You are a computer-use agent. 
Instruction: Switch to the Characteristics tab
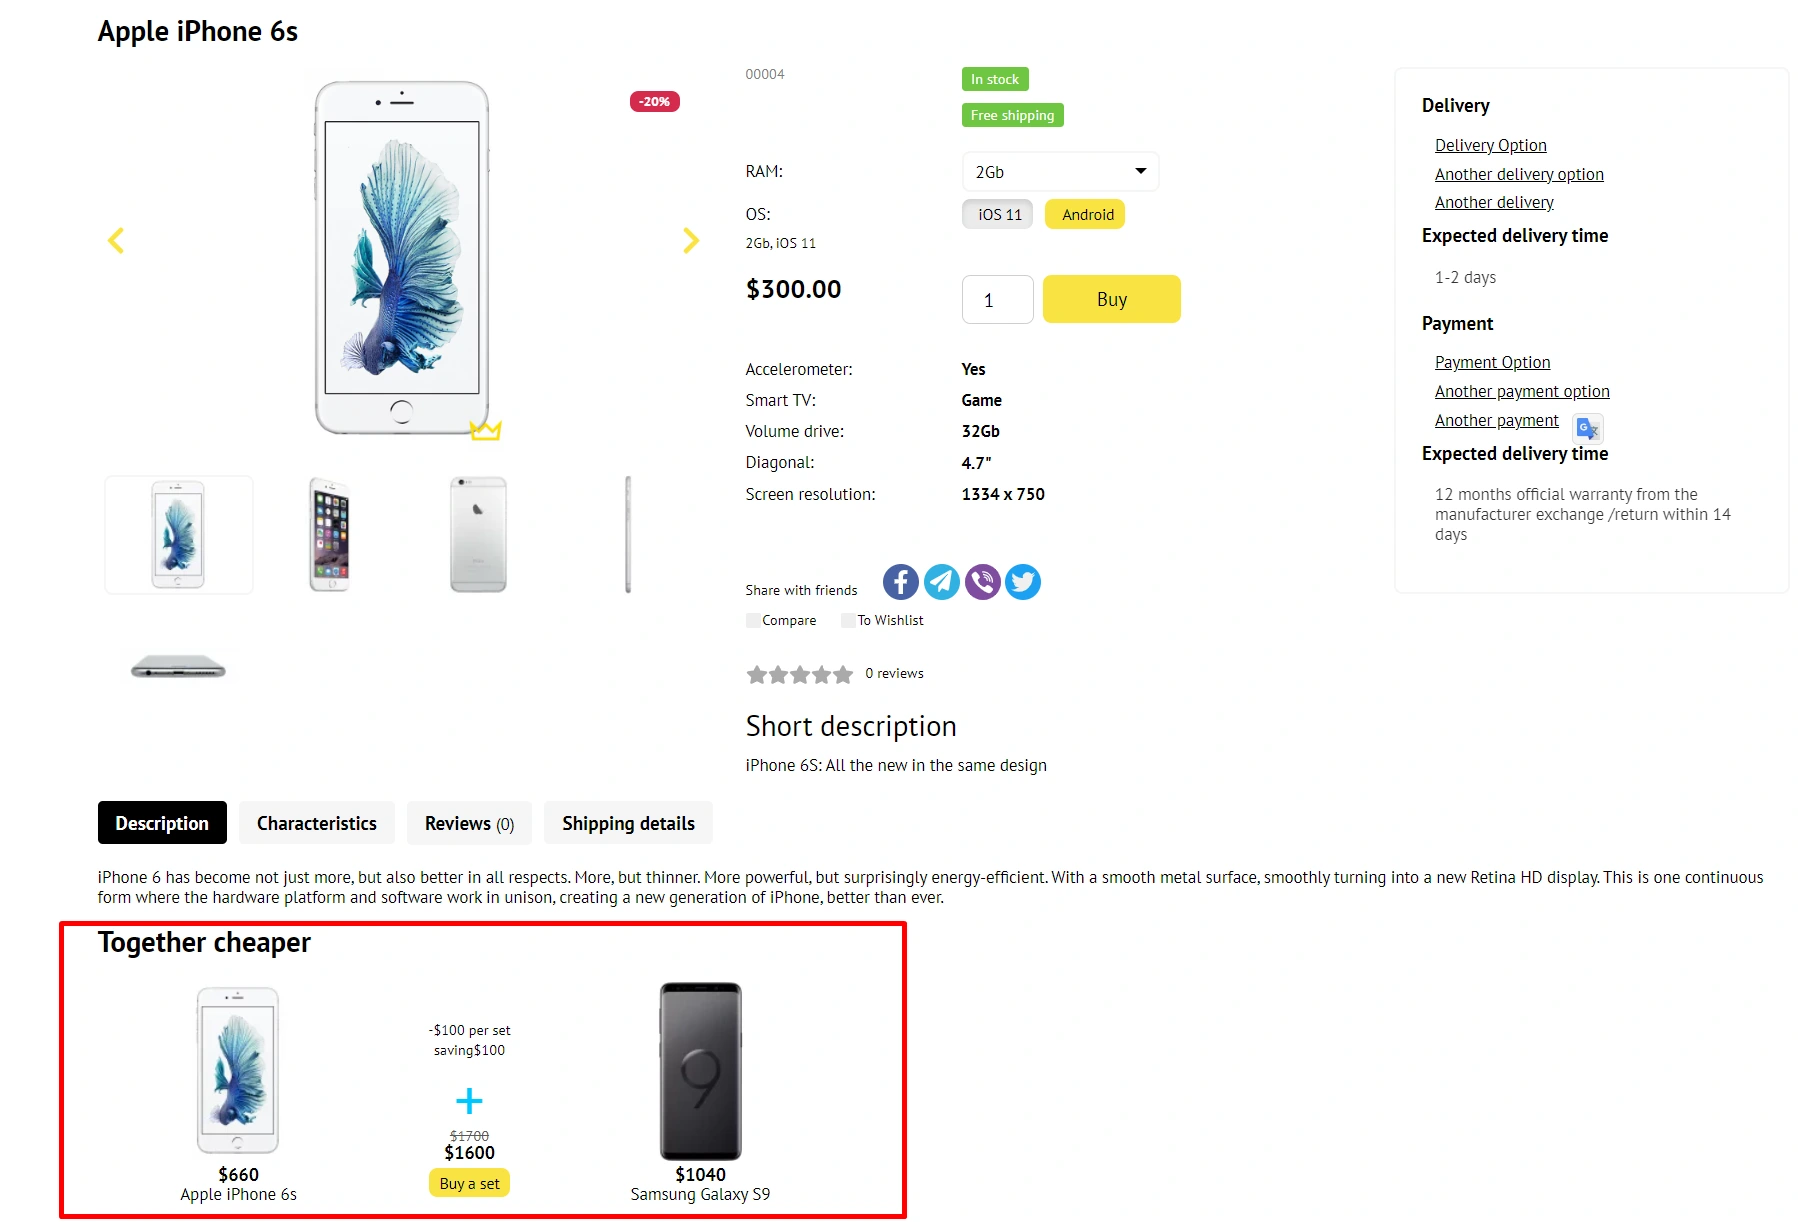pyautogui.click(x=317, y=823)
